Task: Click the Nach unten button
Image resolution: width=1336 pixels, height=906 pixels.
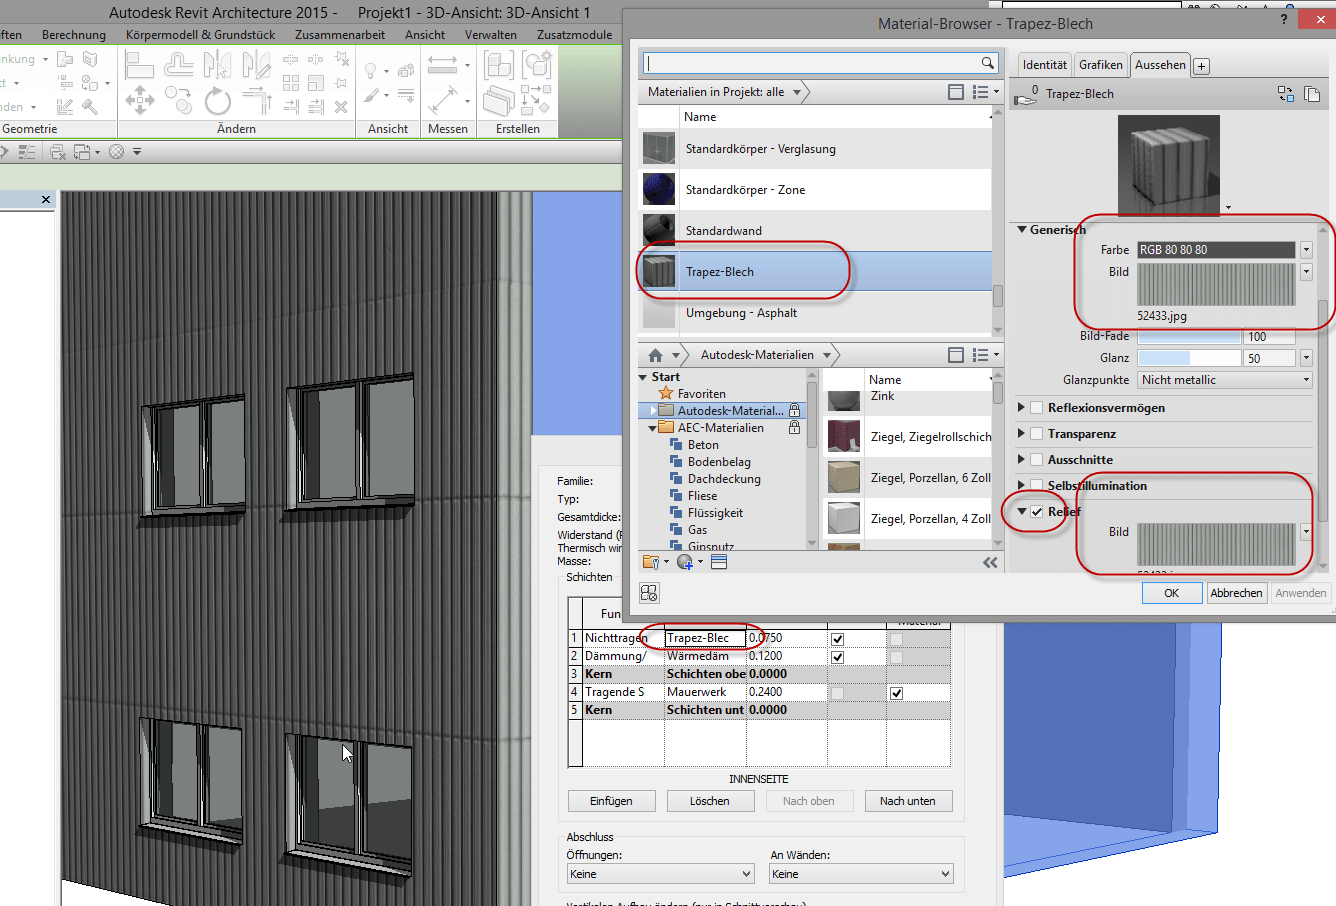Action: click(908, 801)
